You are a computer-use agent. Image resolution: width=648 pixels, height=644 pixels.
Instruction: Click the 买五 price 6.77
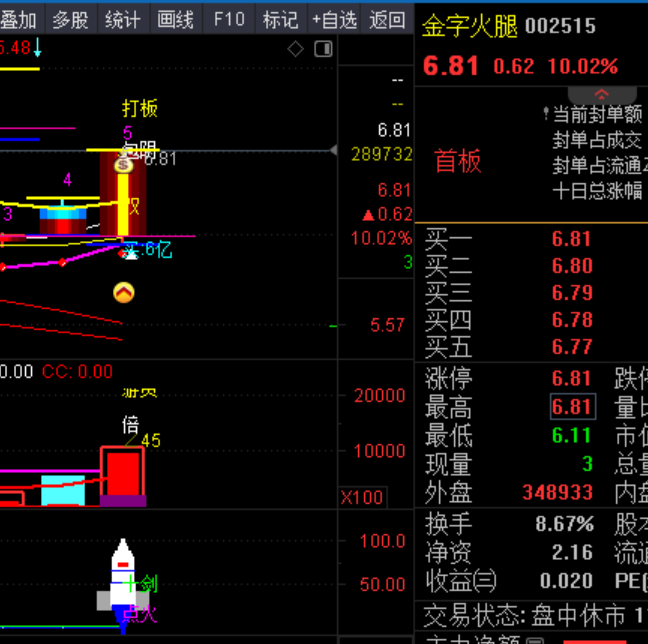pyautogui.click(x=572, y=346)
